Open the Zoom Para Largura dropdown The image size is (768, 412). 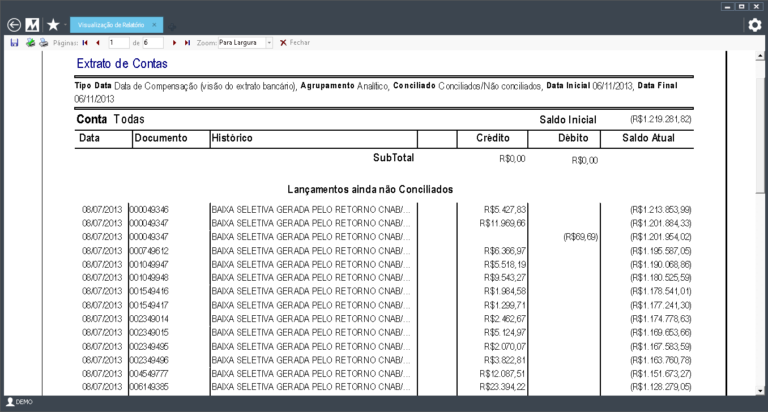point(269,43)
